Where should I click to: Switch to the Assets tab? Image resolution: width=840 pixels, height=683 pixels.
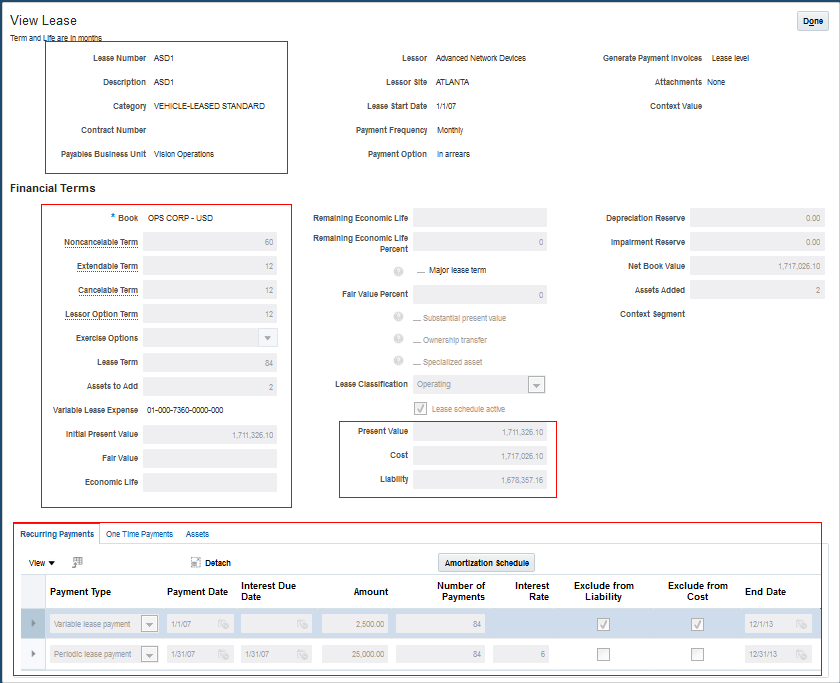197,534
